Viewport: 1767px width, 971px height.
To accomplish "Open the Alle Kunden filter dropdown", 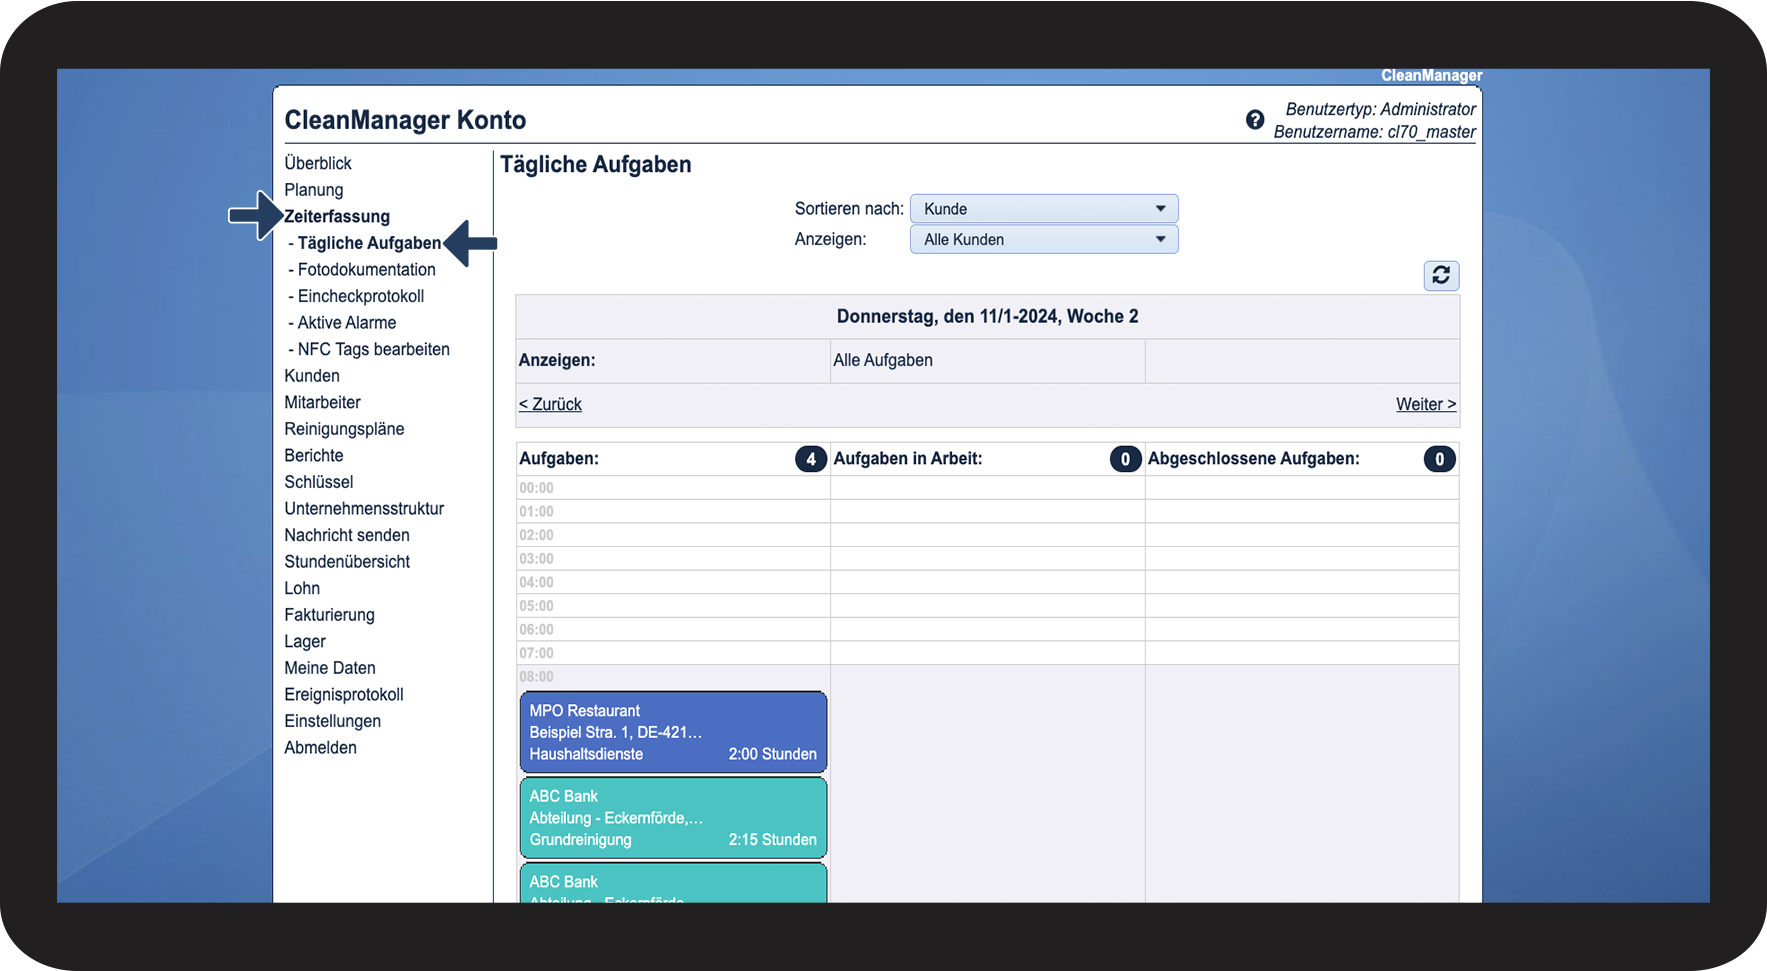I will click(1043, 240).
